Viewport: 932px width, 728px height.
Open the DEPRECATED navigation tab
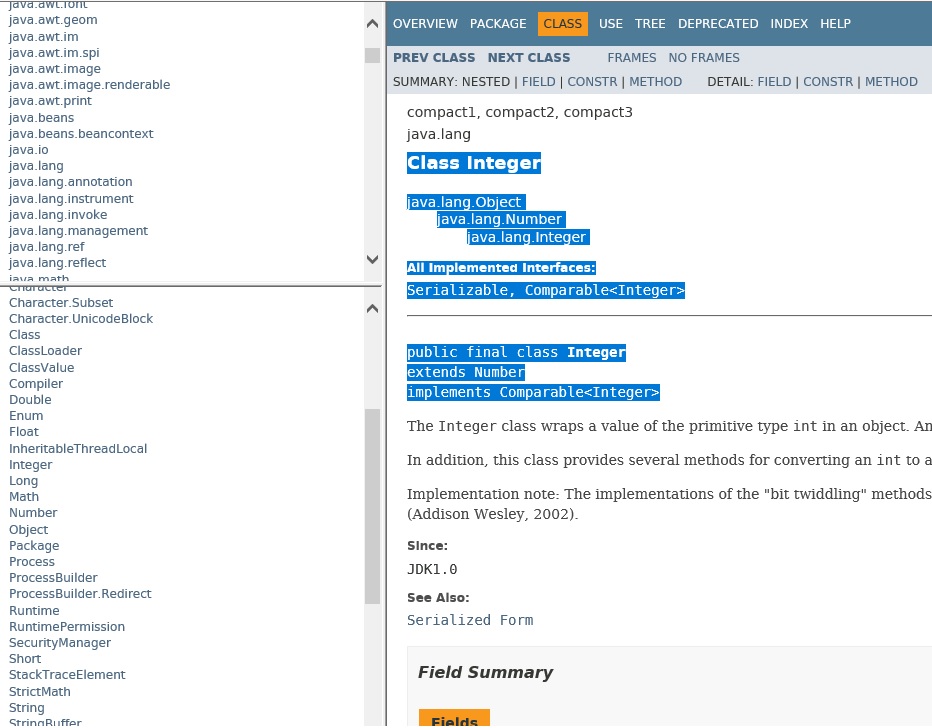tap(718, 24)
